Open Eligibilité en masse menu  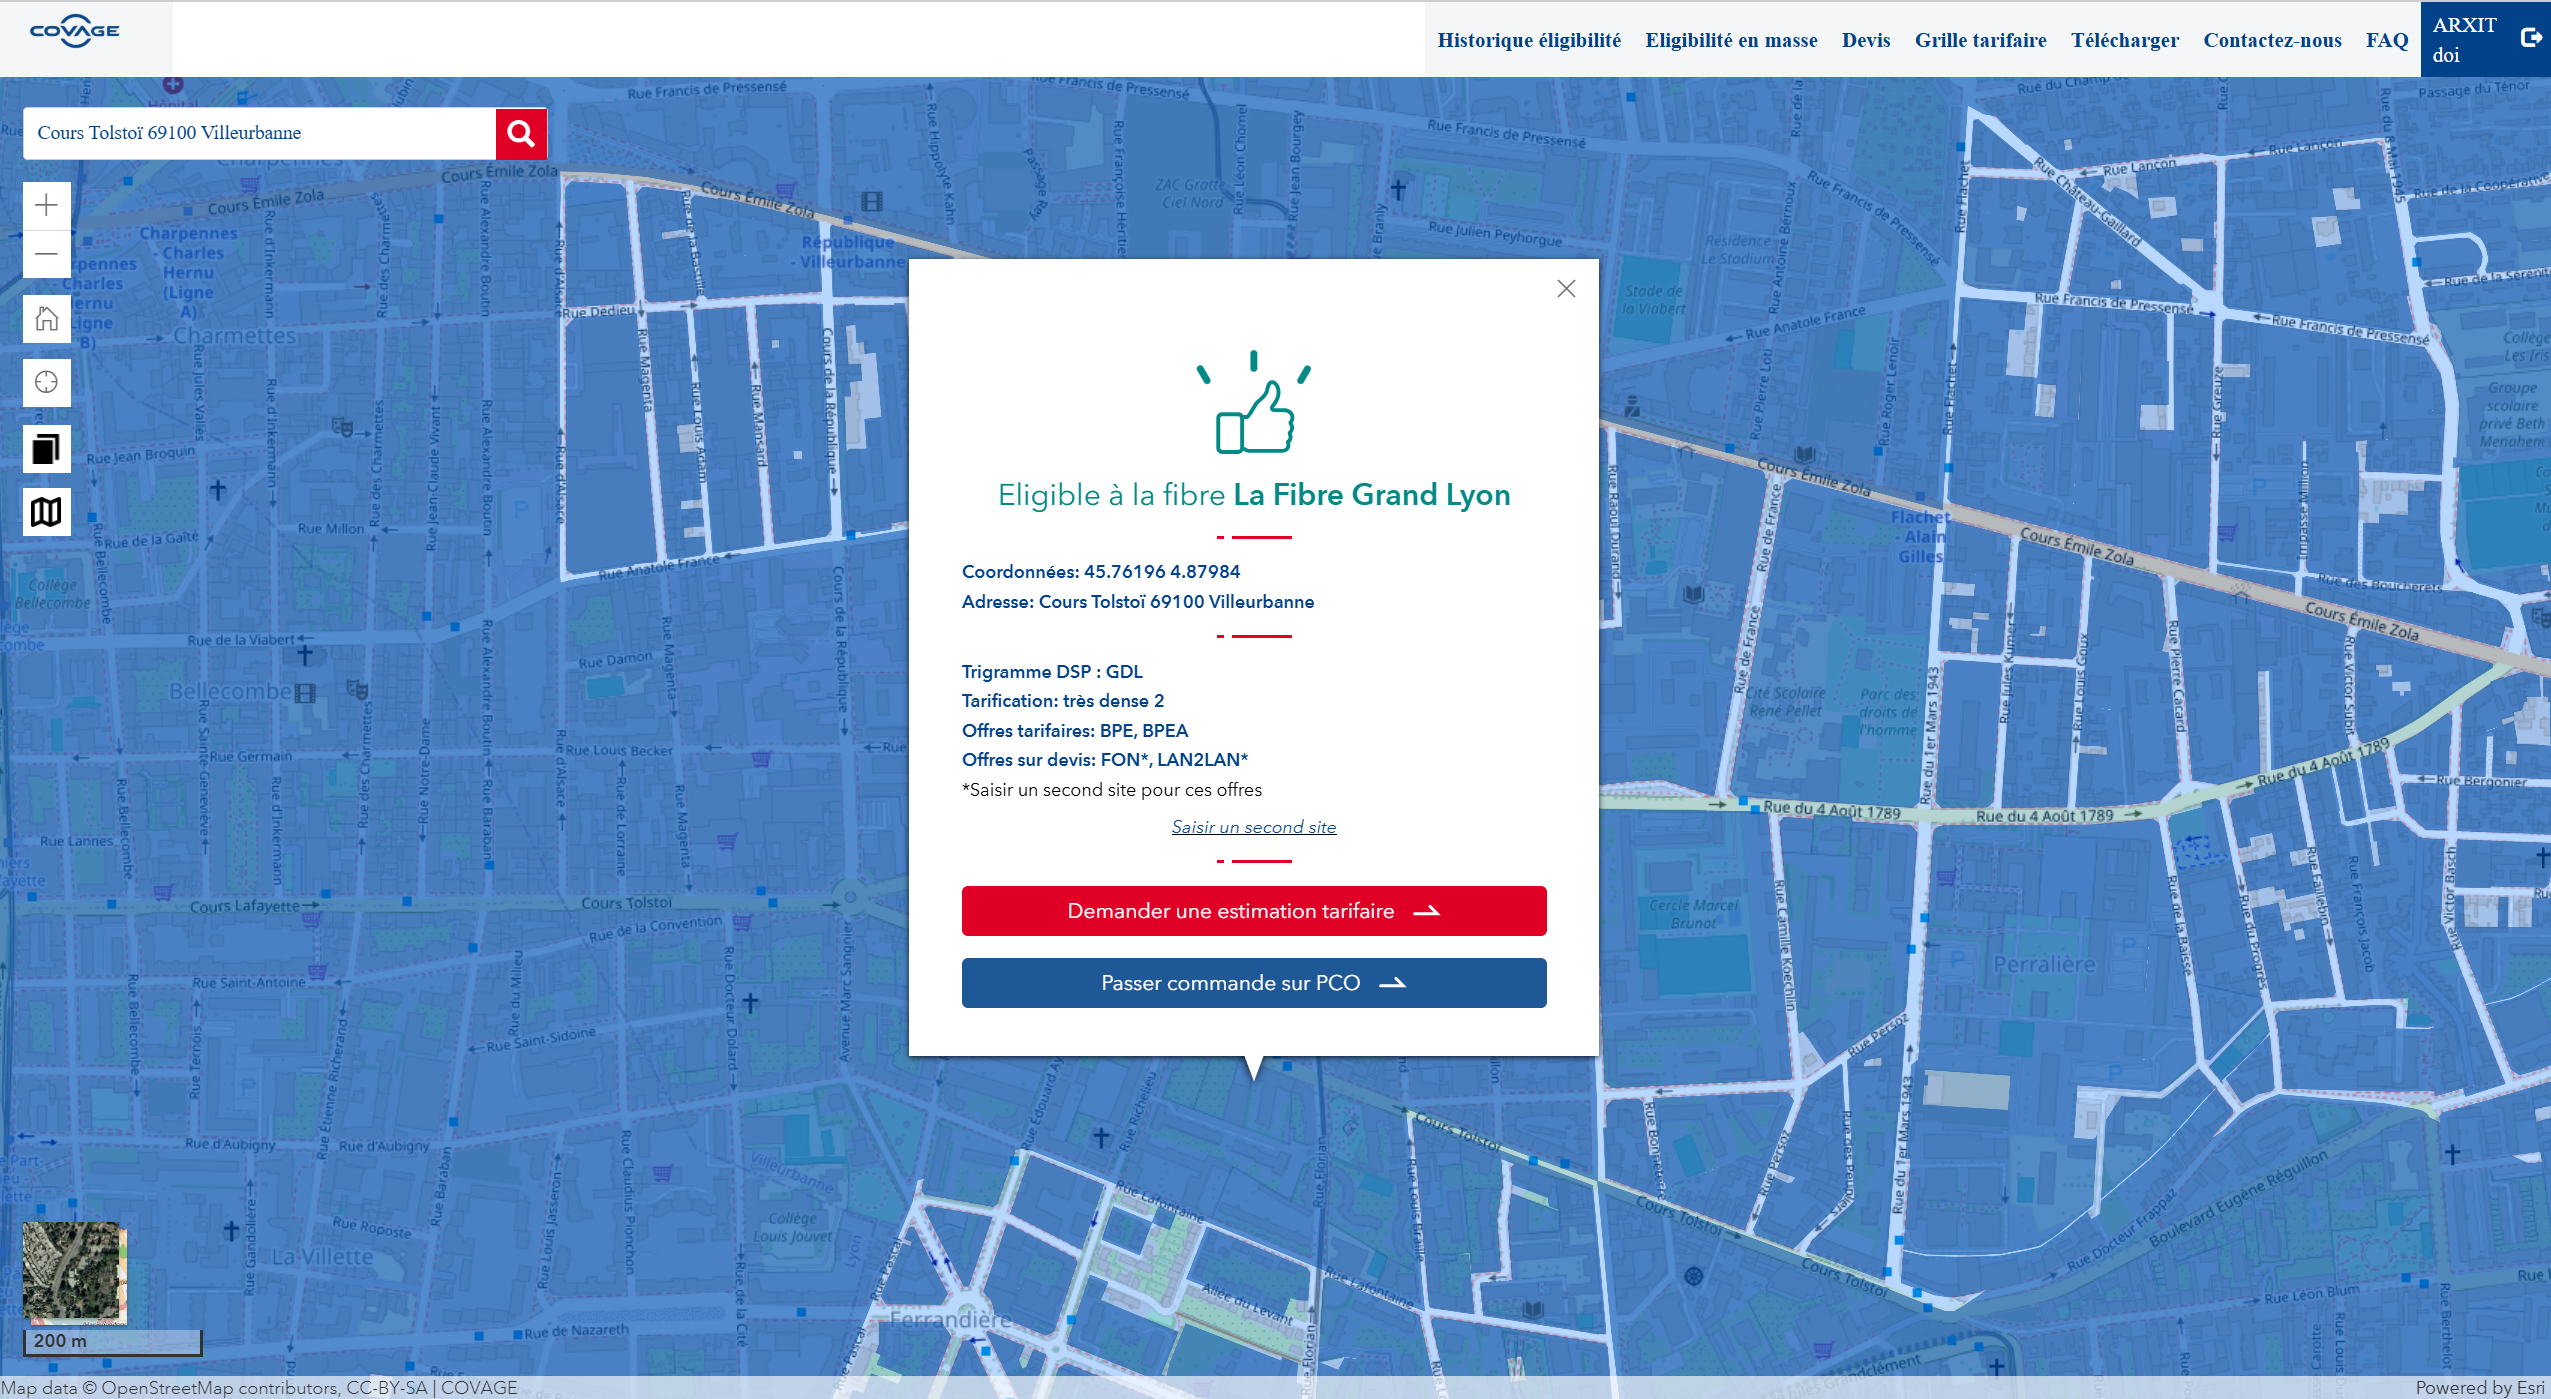(1731, 40)
